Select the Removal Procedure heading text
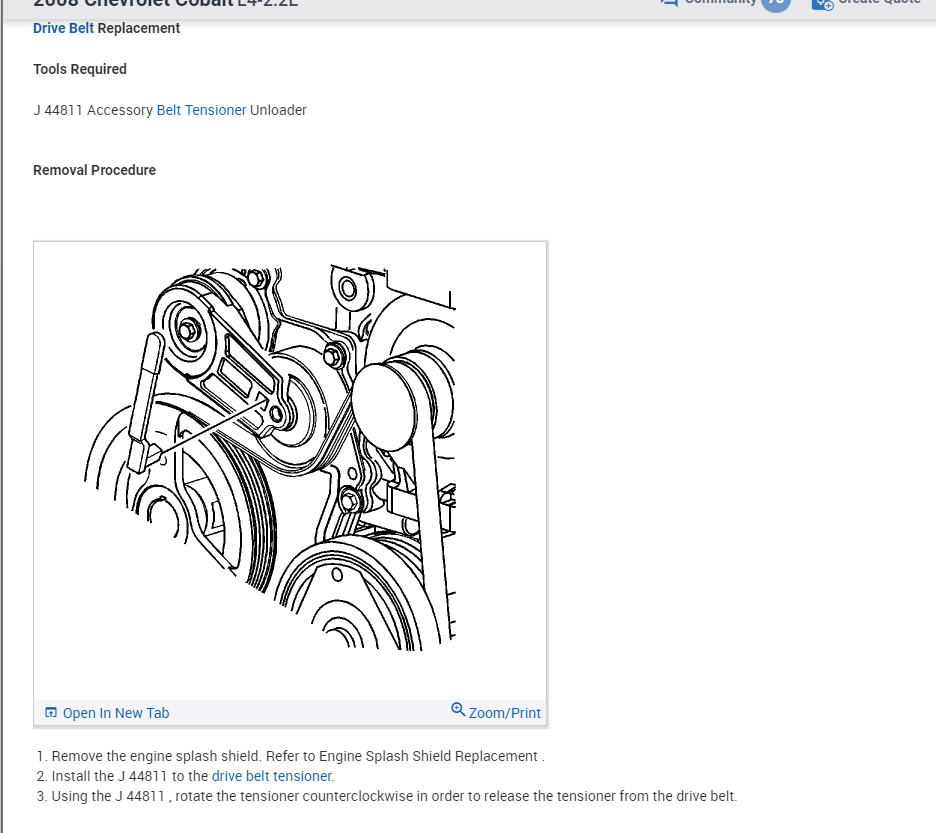 (x=94, y=170)
